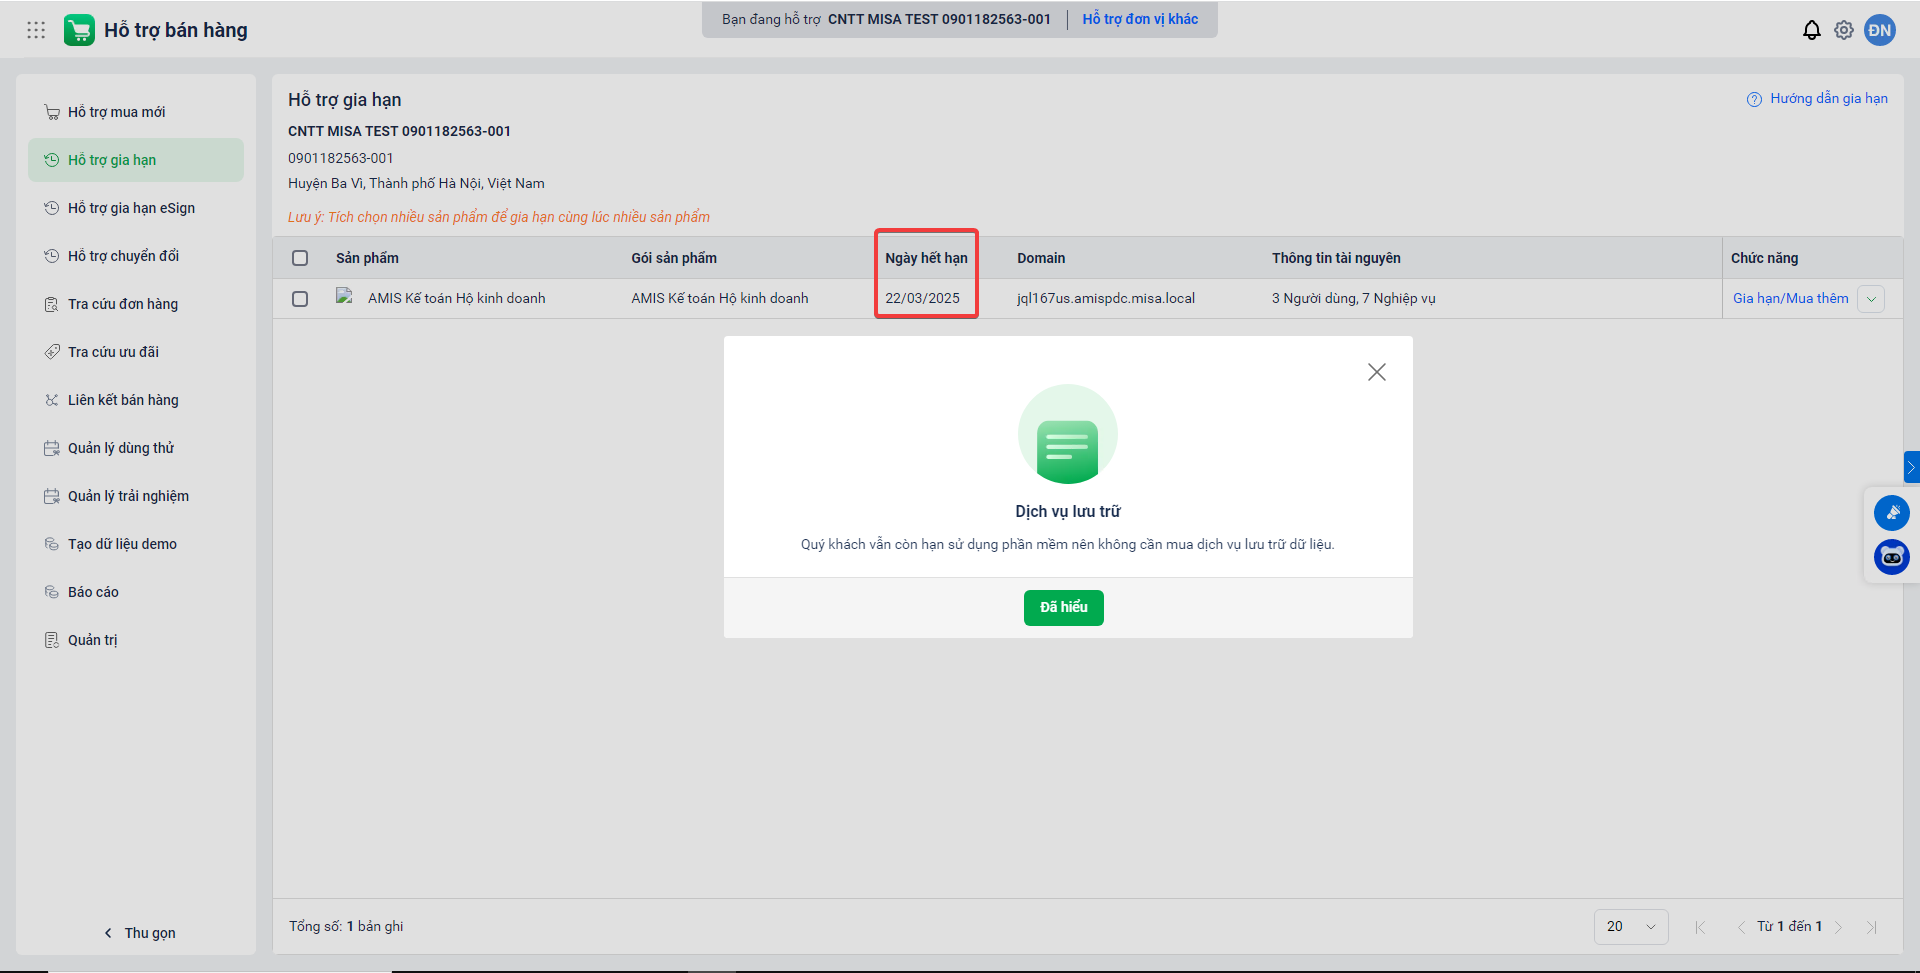Click Tổng số: 1 bản ghi text
The width and height of the screenshot is (1920, 973).
[x=346, y=926]
